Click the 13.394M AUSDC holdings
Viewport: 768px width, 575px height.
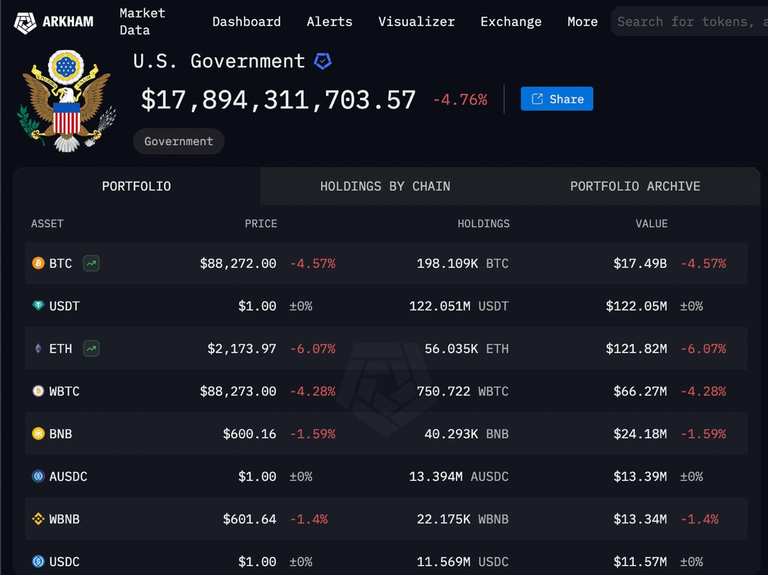pos(459,477)
